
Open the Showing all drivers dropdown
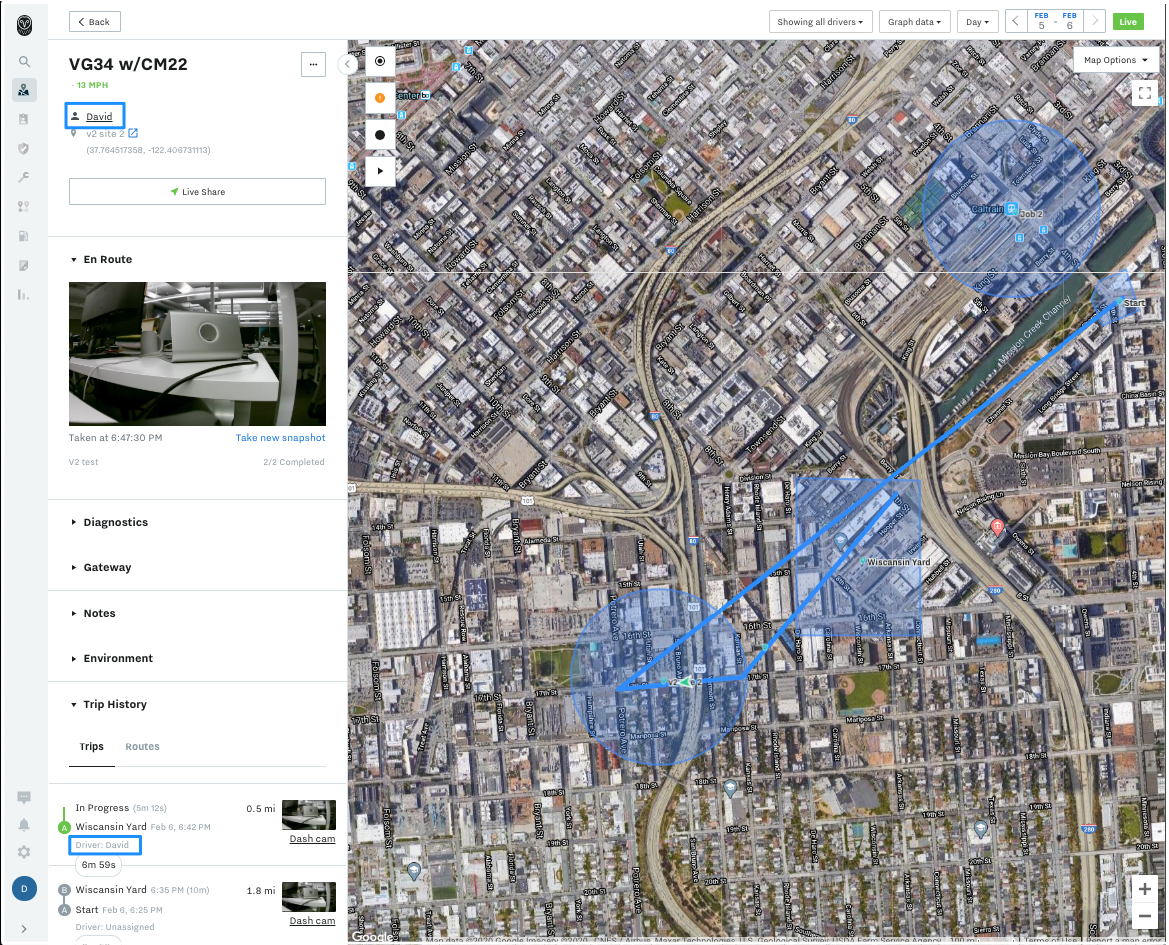(820, 21)
